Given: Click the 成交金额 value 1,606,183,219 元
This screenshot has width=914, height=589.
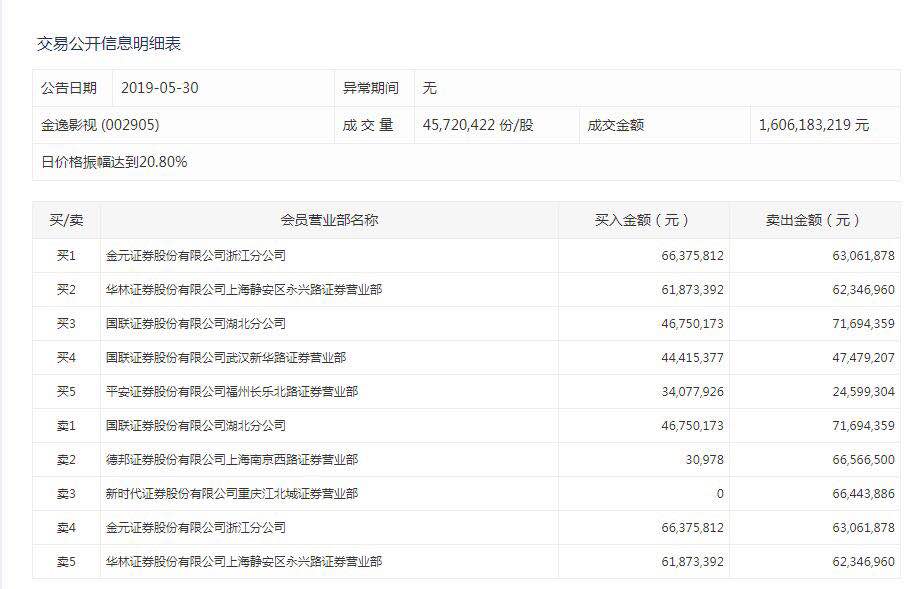Looking at the screenshot, I should click(x=814, y=125).
